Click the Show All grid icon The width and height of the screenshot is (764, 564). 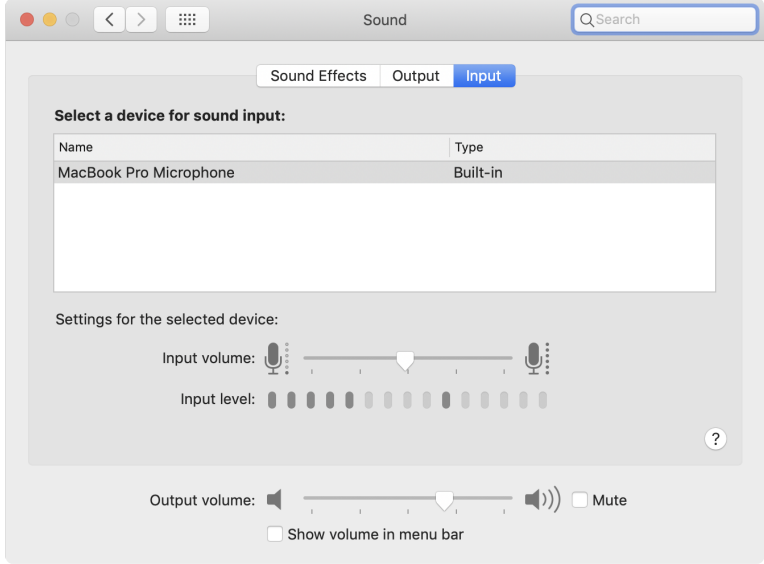pyautogui.click(x=186, y=19)
